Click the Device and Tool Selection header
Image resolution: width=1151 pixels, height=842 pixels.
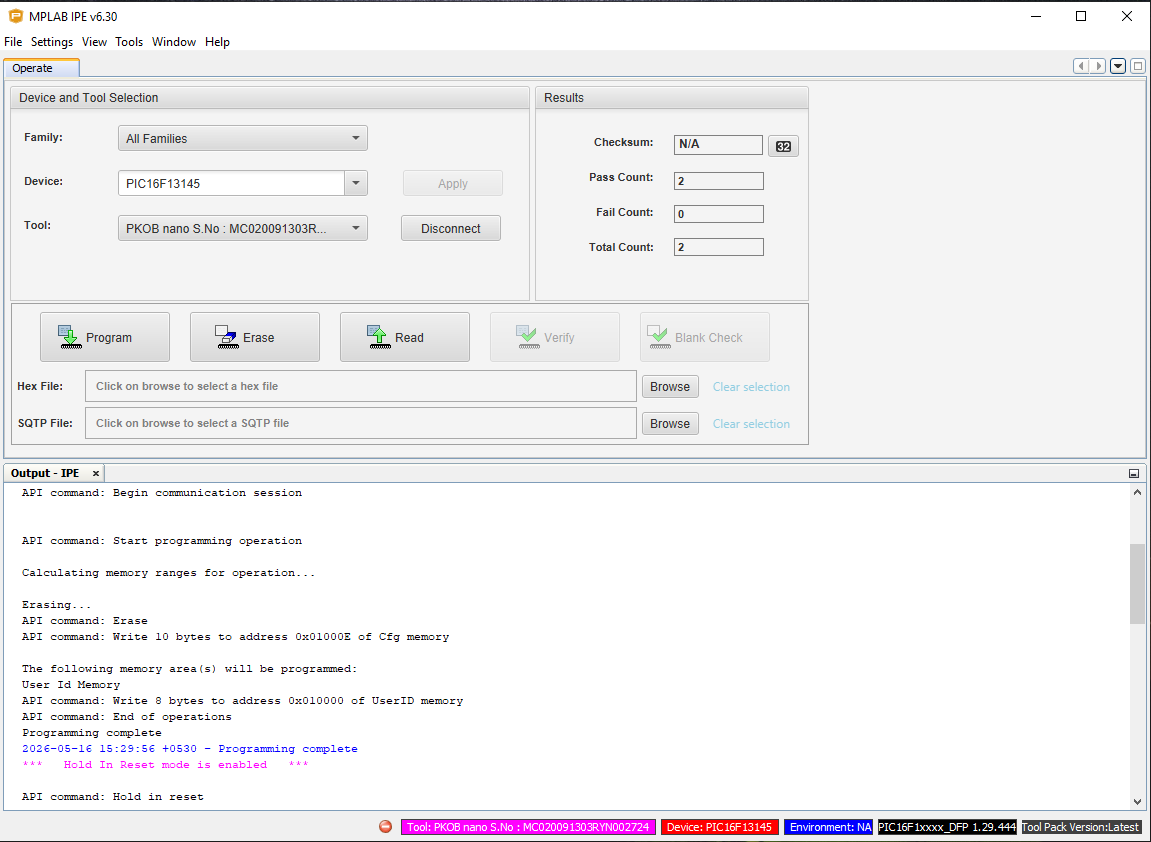[x=269, y=98]
